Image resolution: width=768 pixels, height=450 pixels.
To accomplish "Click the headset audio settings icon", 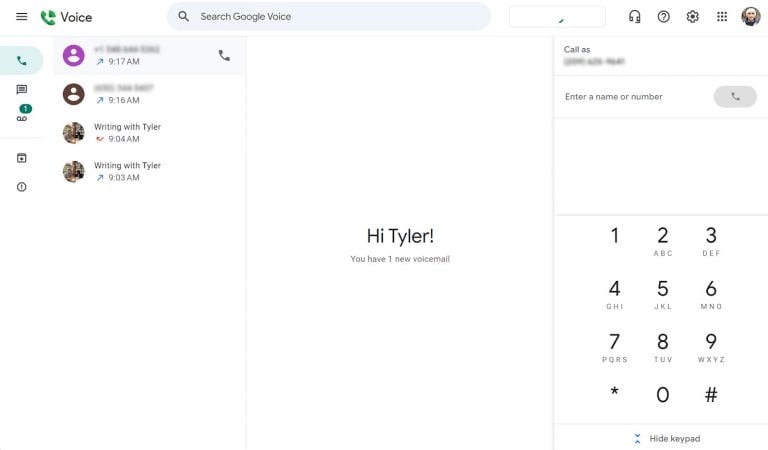I will [x=634, y=17].
